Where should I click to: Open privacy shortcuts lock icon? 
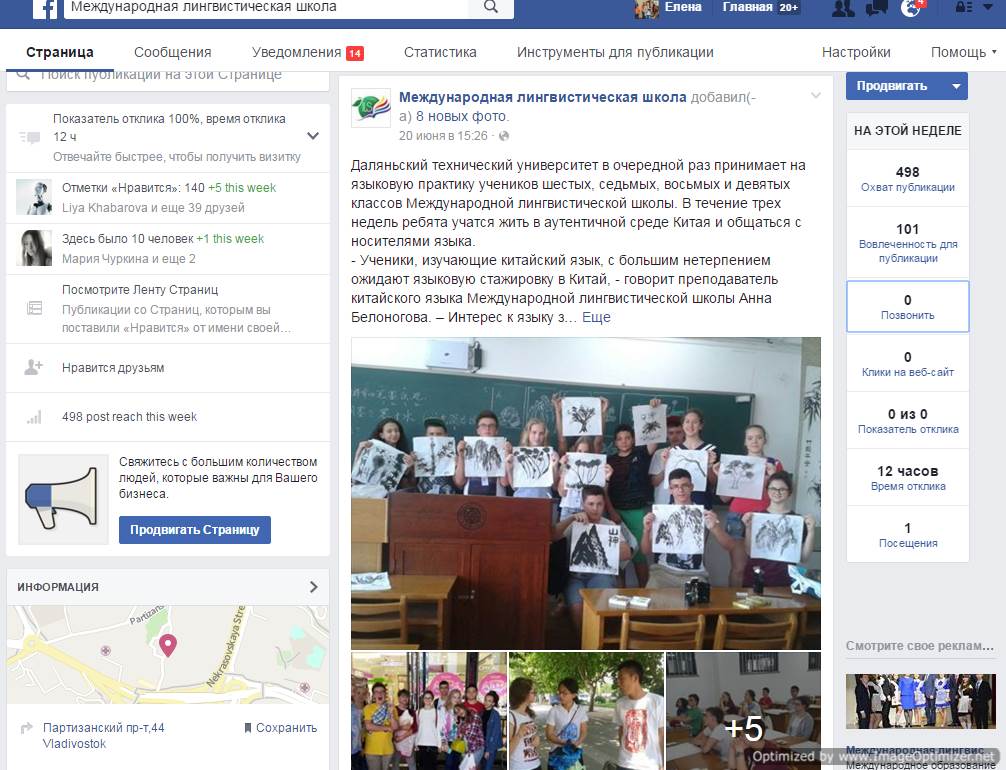(x=963, y=7)
